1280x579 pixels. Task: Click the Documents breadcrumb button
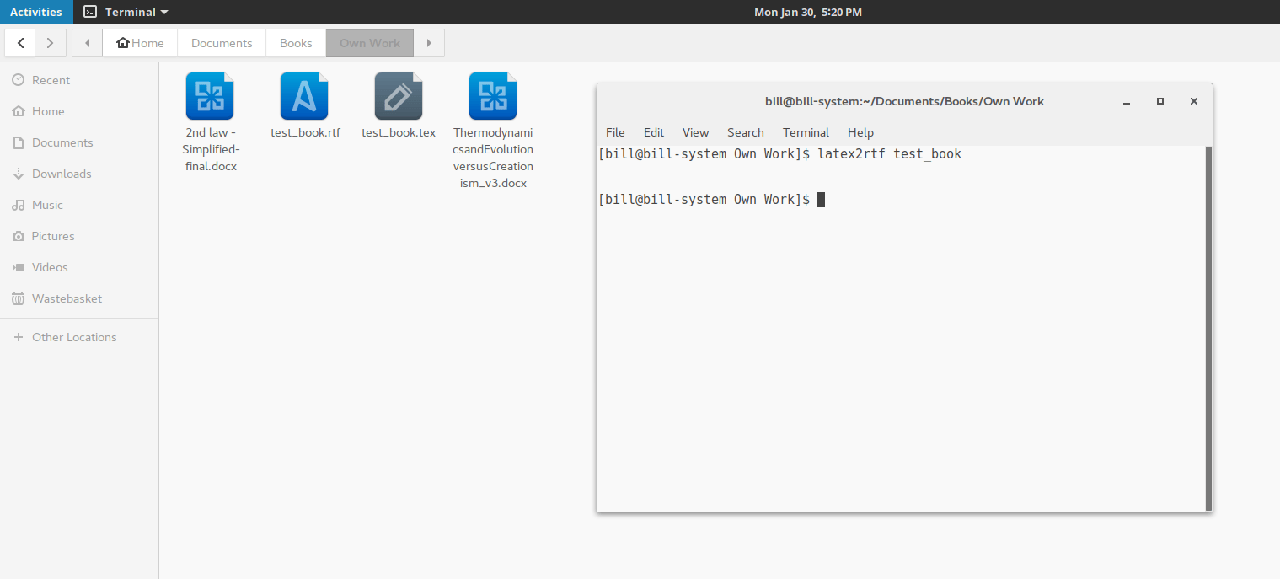221,43
